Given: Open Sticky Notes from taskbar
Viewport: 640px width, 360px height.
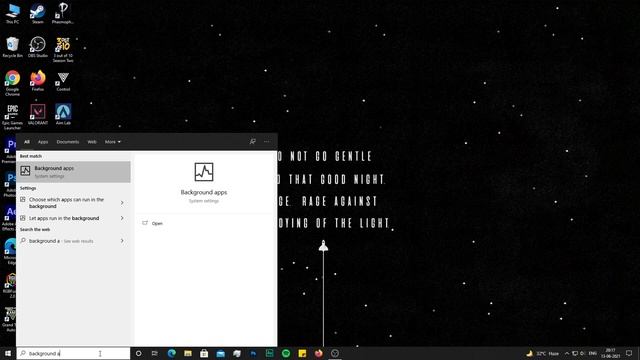Looking at the screenshot, I should pos(302,353).
